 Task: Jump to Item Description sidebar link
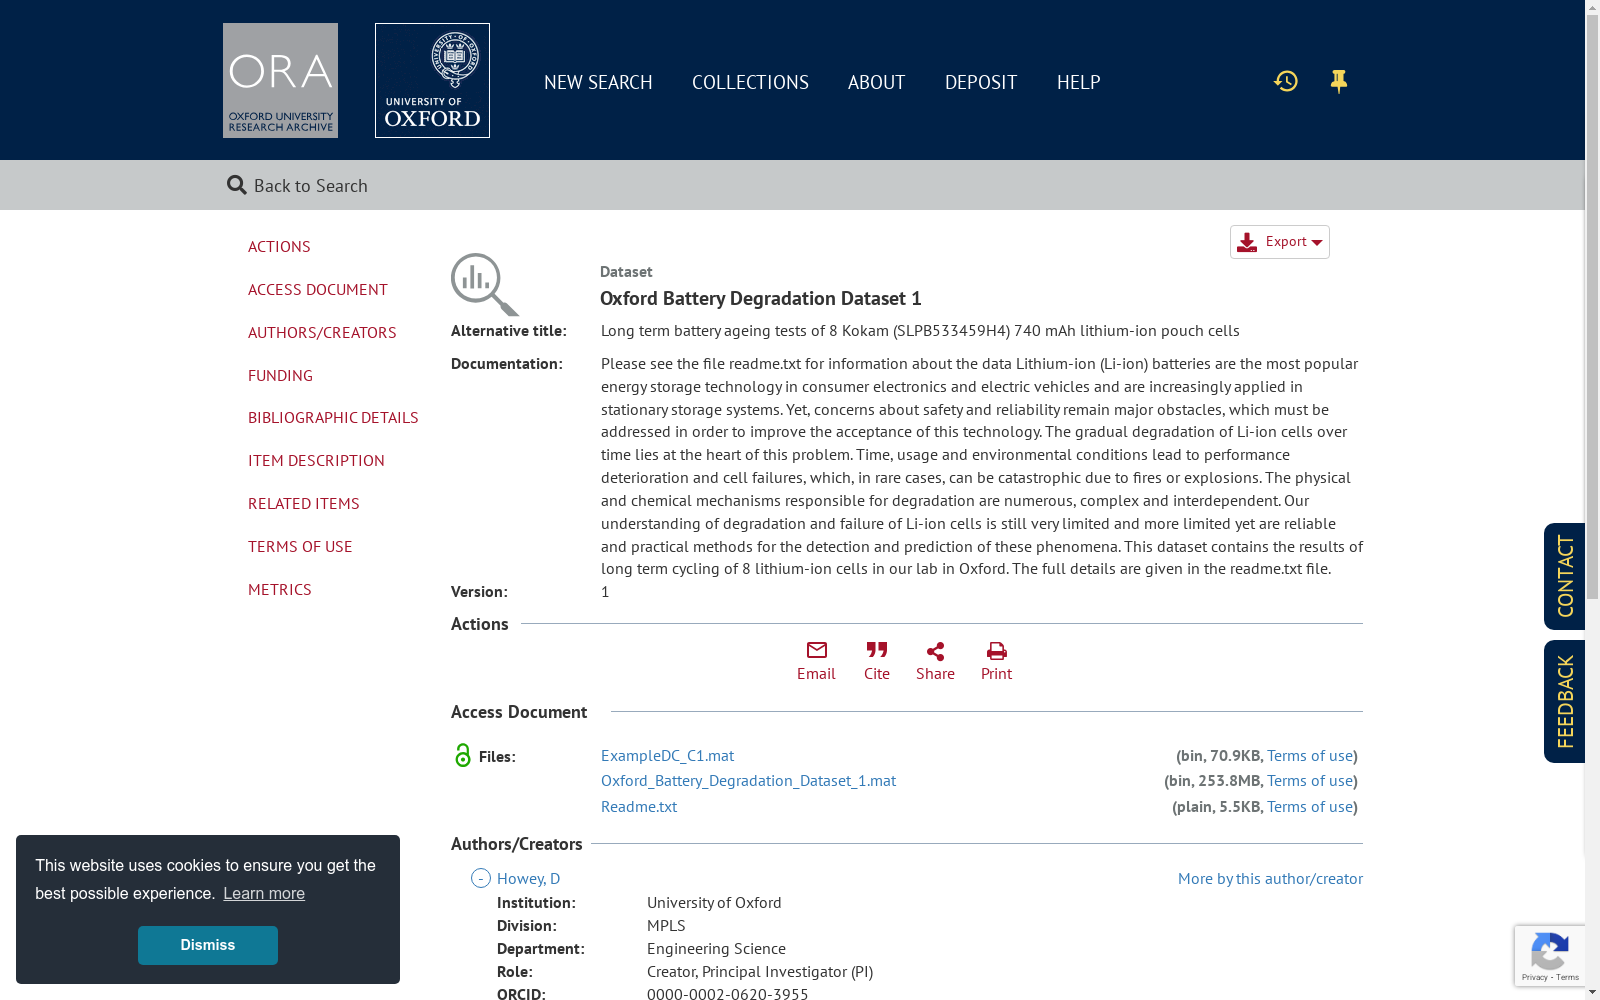[316, 460]
